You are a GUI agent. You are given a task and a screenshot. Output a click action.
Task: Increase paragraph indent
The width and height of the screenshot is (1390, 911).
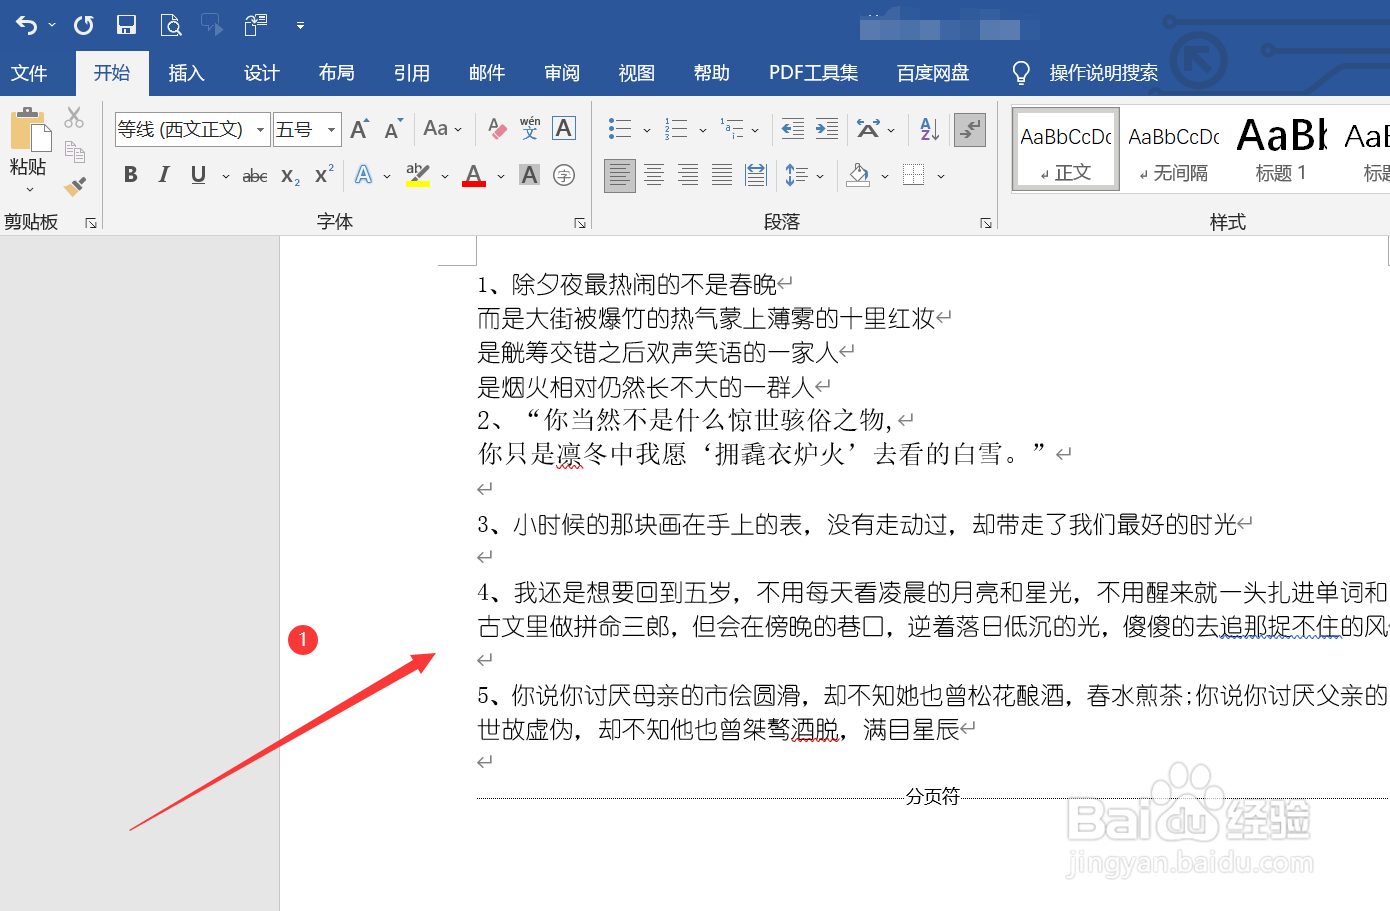point(827,128)
